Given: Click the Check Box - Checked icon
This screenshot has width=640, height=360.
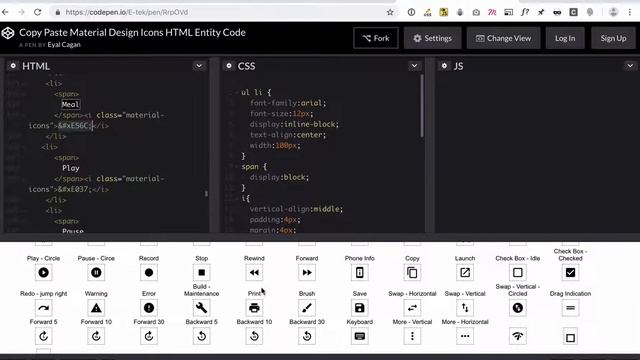Looking at the screenshot, I should (570, 273).
